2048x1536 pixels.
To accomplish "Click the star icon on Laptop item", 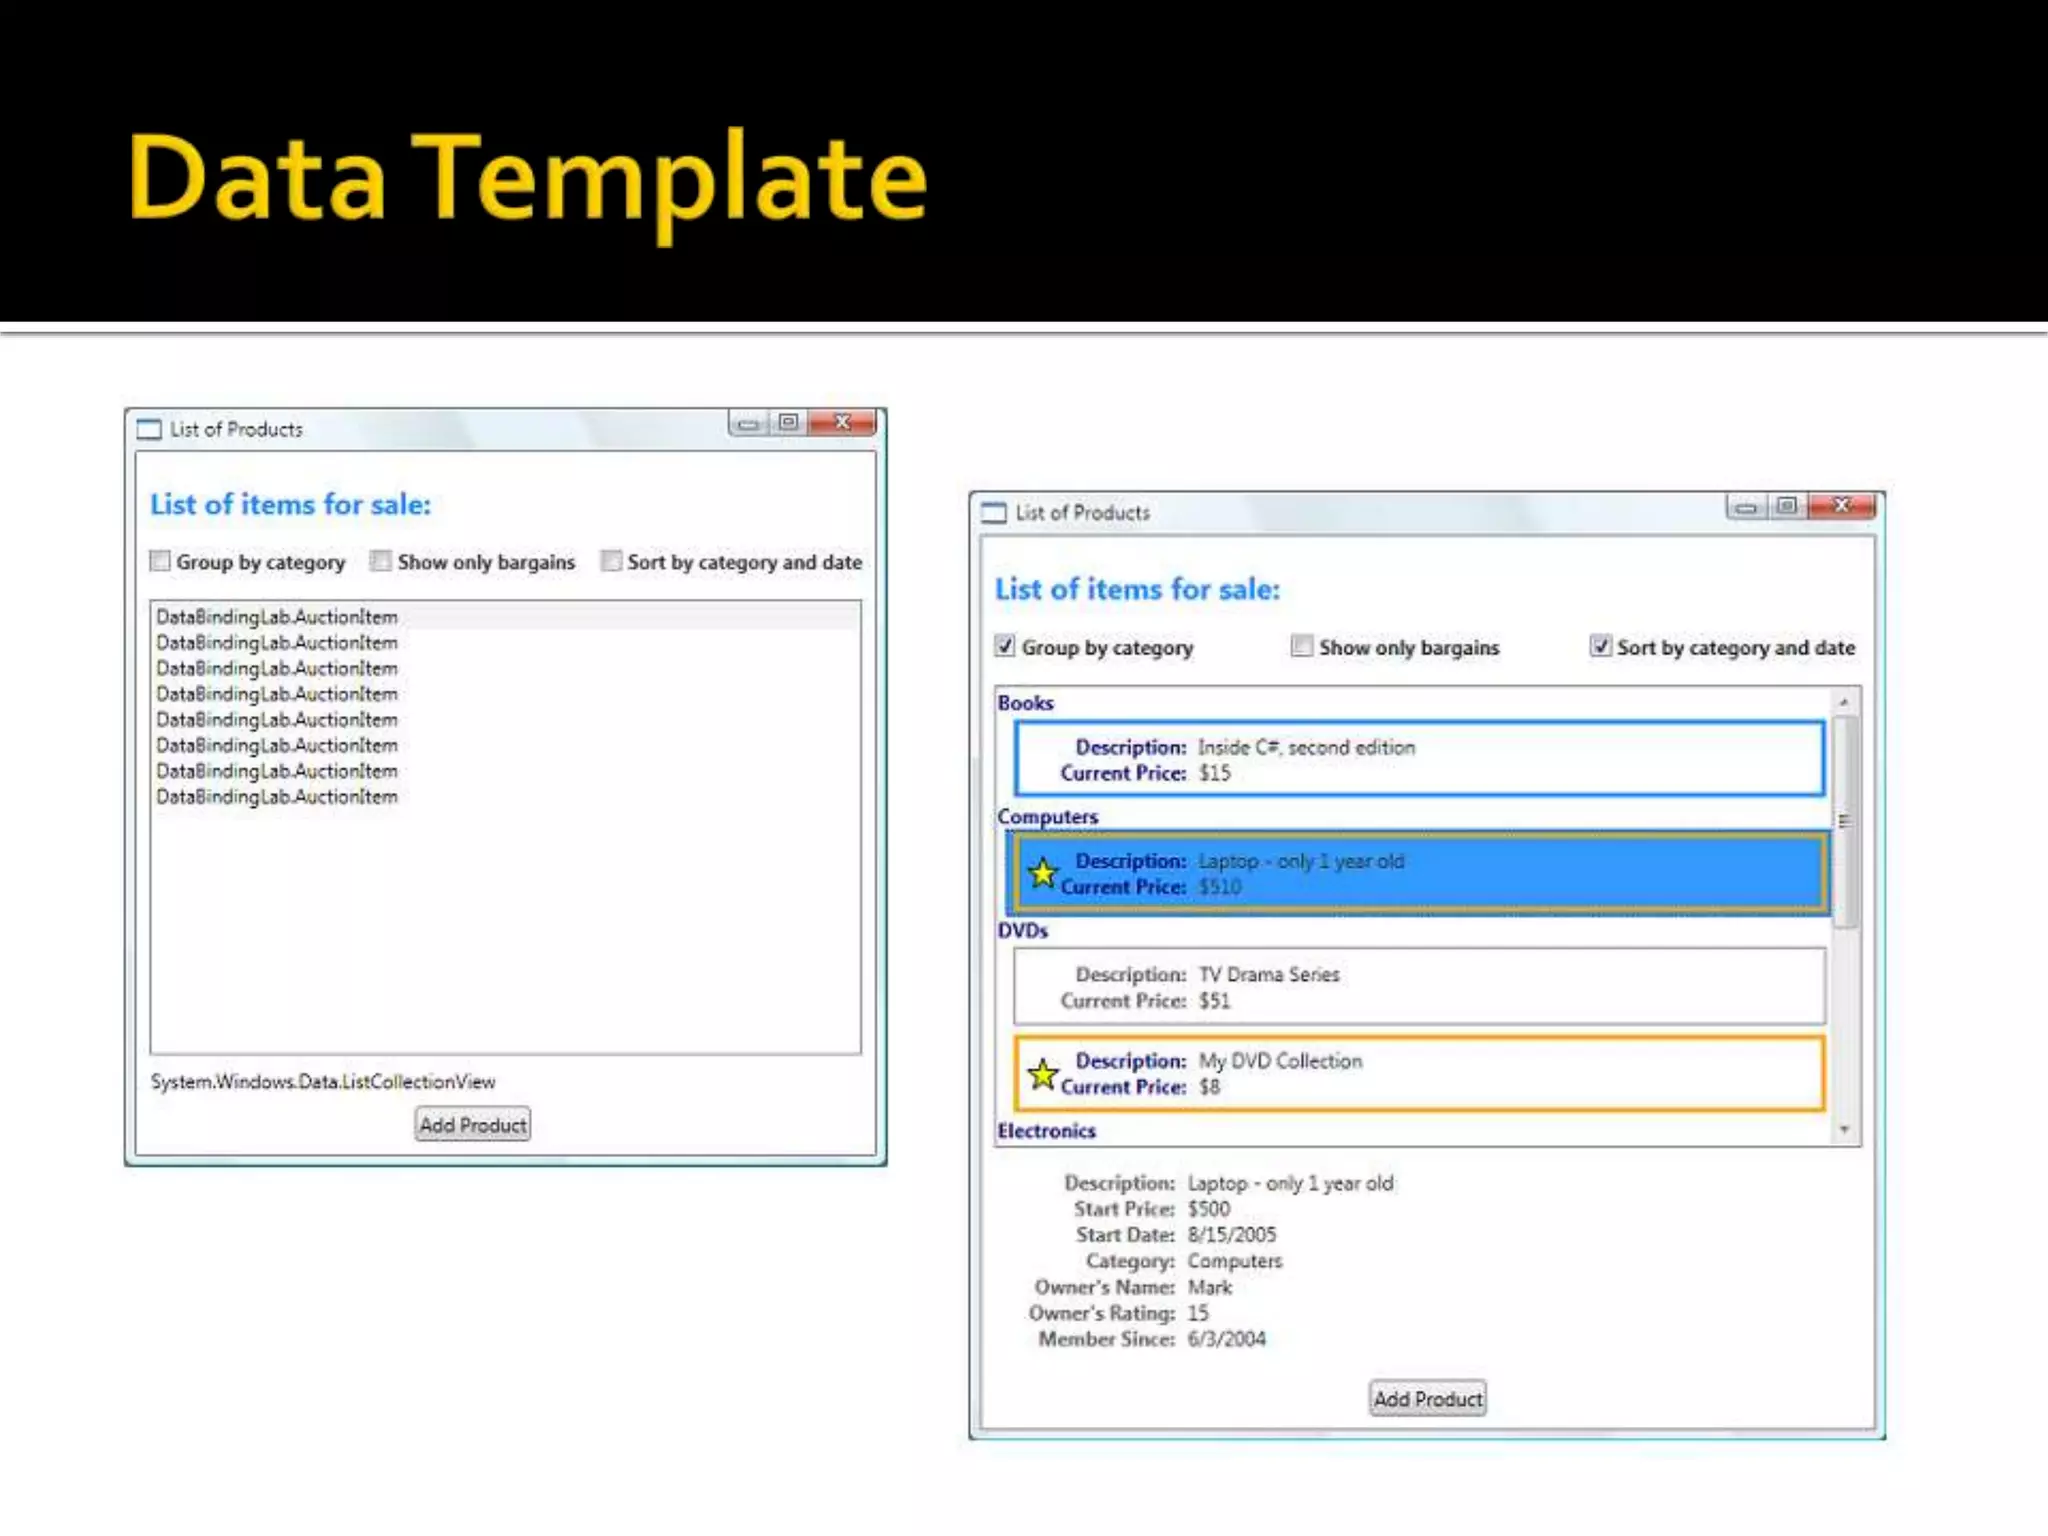I will click(1042, 873).
